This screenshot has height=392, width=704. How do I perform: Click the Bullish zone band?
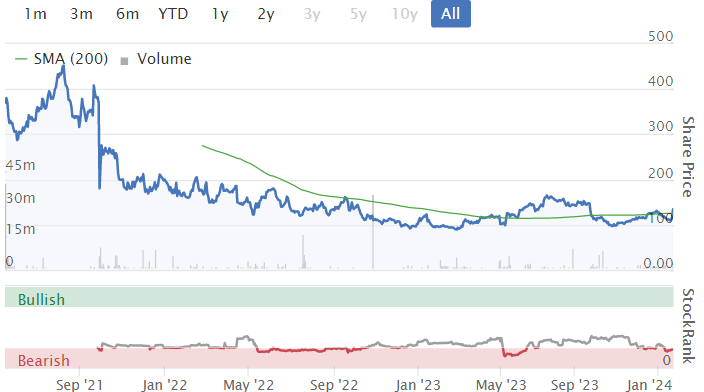[339, 298]
